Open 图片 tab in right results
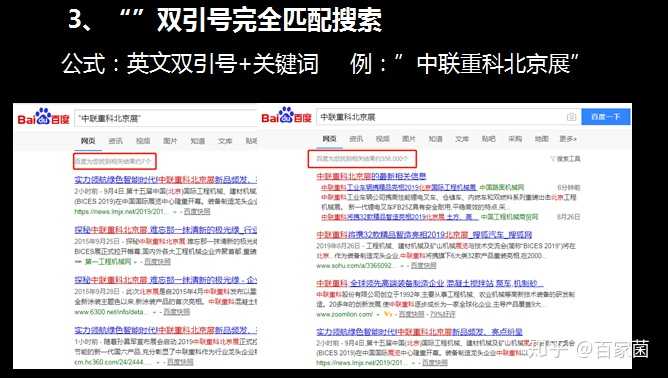 click(409, 139)
